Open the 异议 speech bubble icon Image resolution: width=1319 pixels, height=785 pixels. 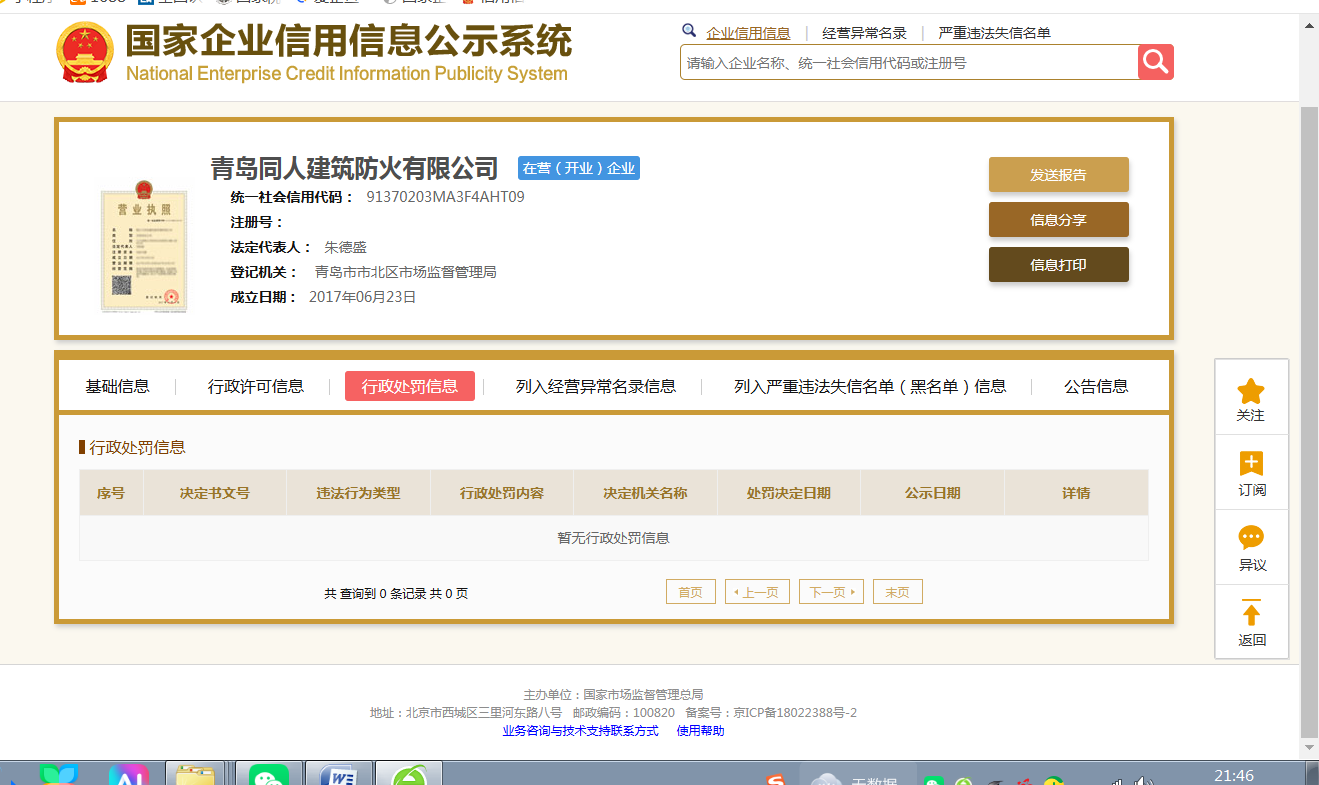(x=1251, y=538)
